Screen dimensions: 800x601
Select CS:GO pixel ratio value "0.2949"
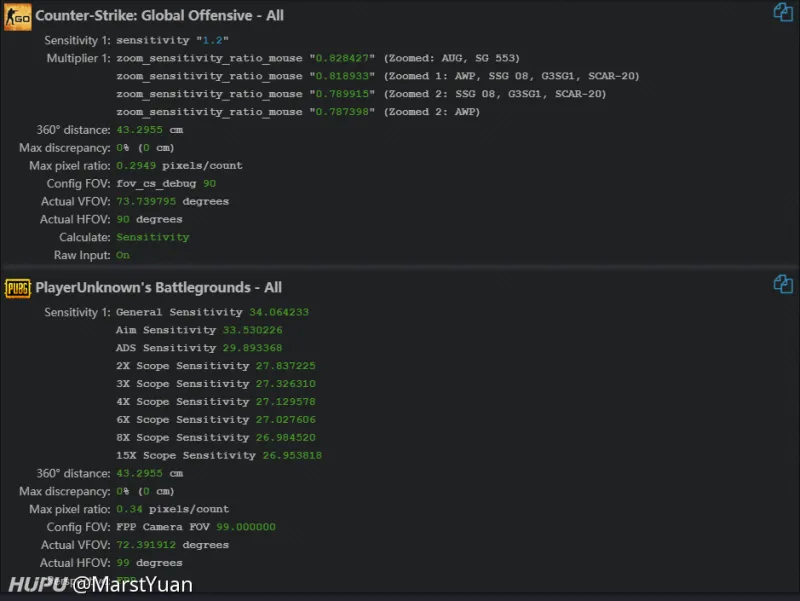tap(136, 166)
